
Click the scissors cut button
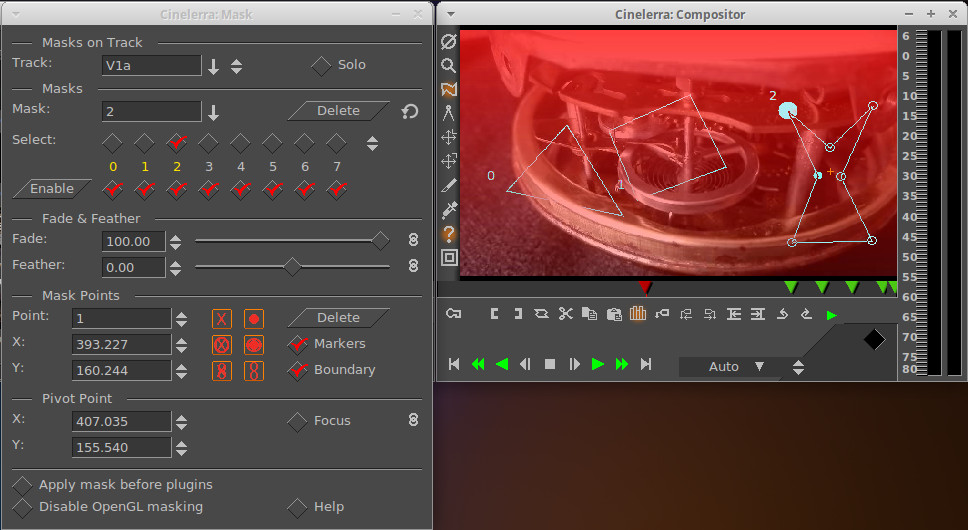[565, 314]
